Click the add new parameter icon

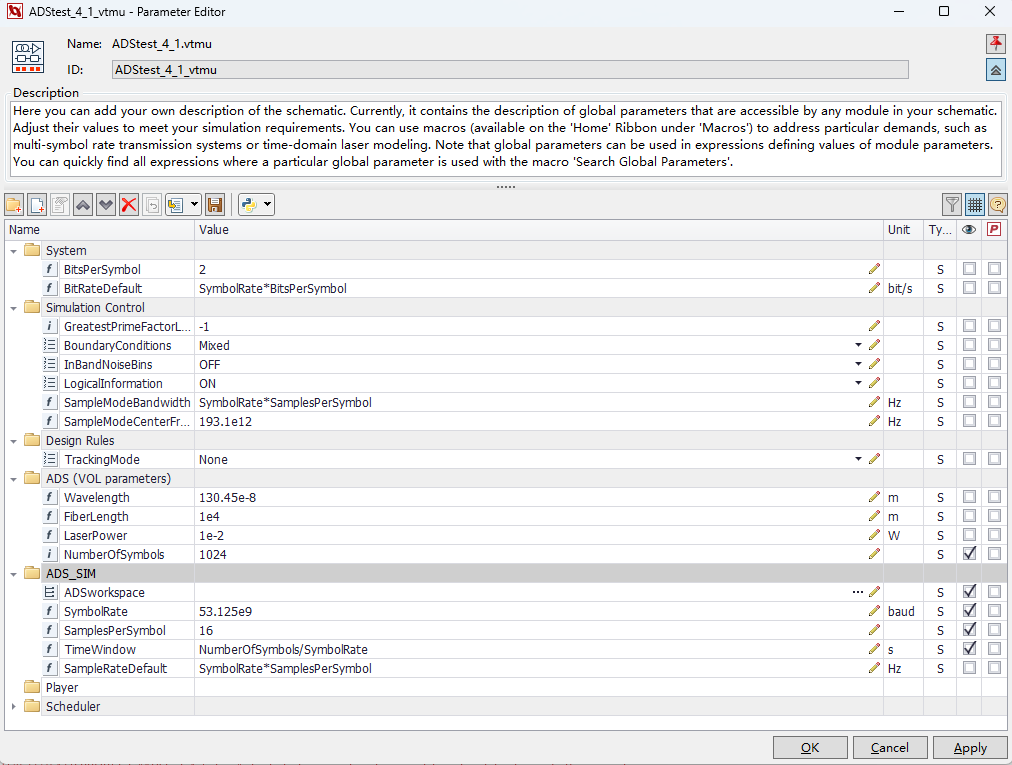37,205
